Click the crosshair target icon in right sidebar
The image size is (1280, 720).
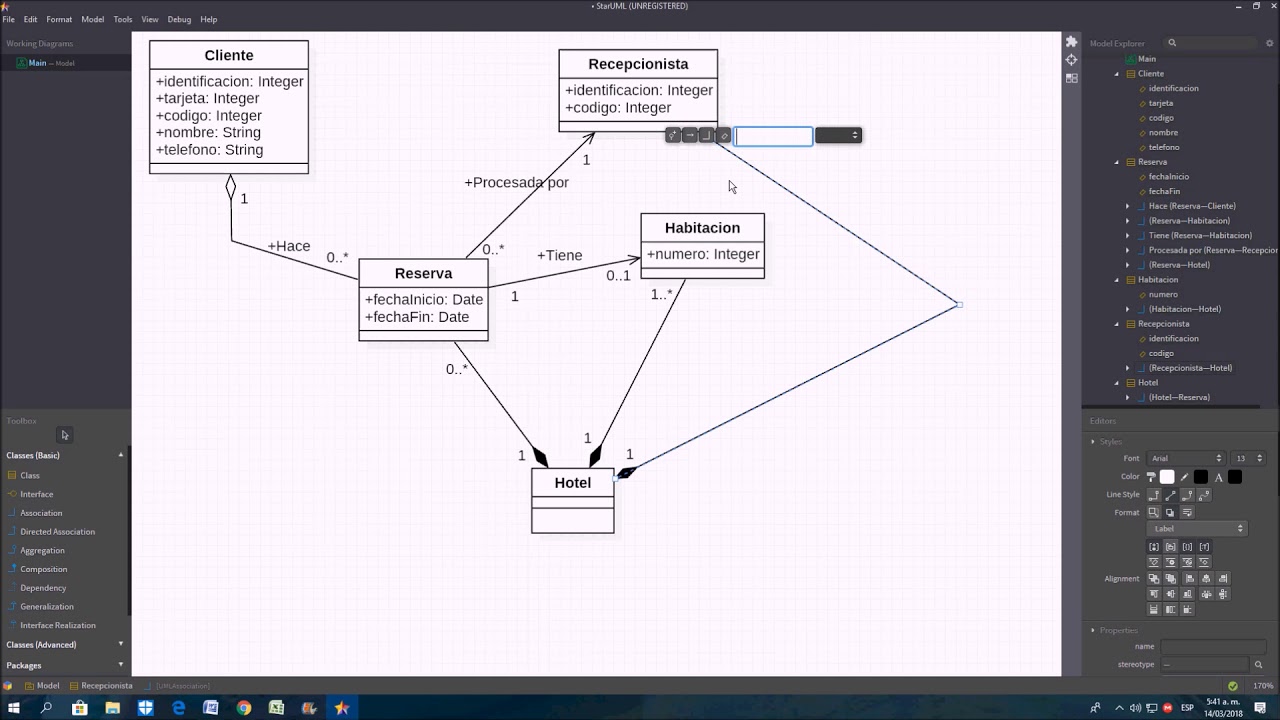1071,60
